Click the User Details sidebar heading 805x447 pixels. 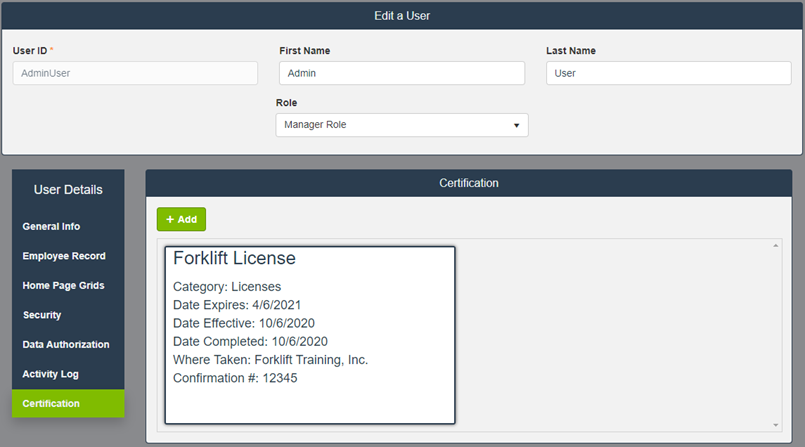(x=68, y=190)
